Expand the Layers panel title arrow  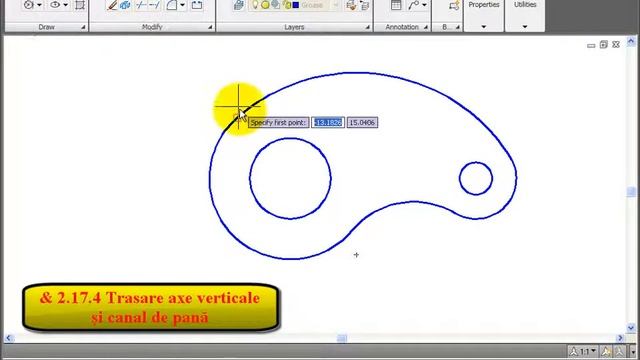(x=367, y=27)
